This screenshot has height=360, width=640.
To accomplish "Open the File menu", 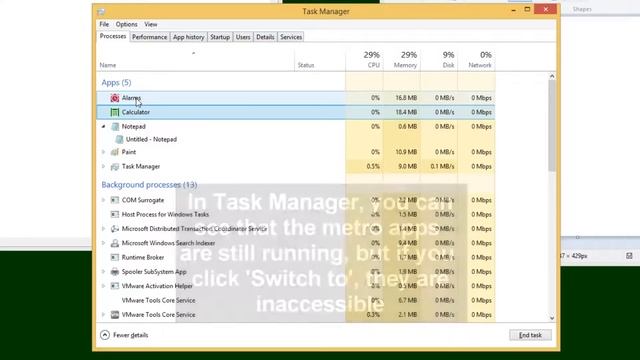I will (104, 24).
